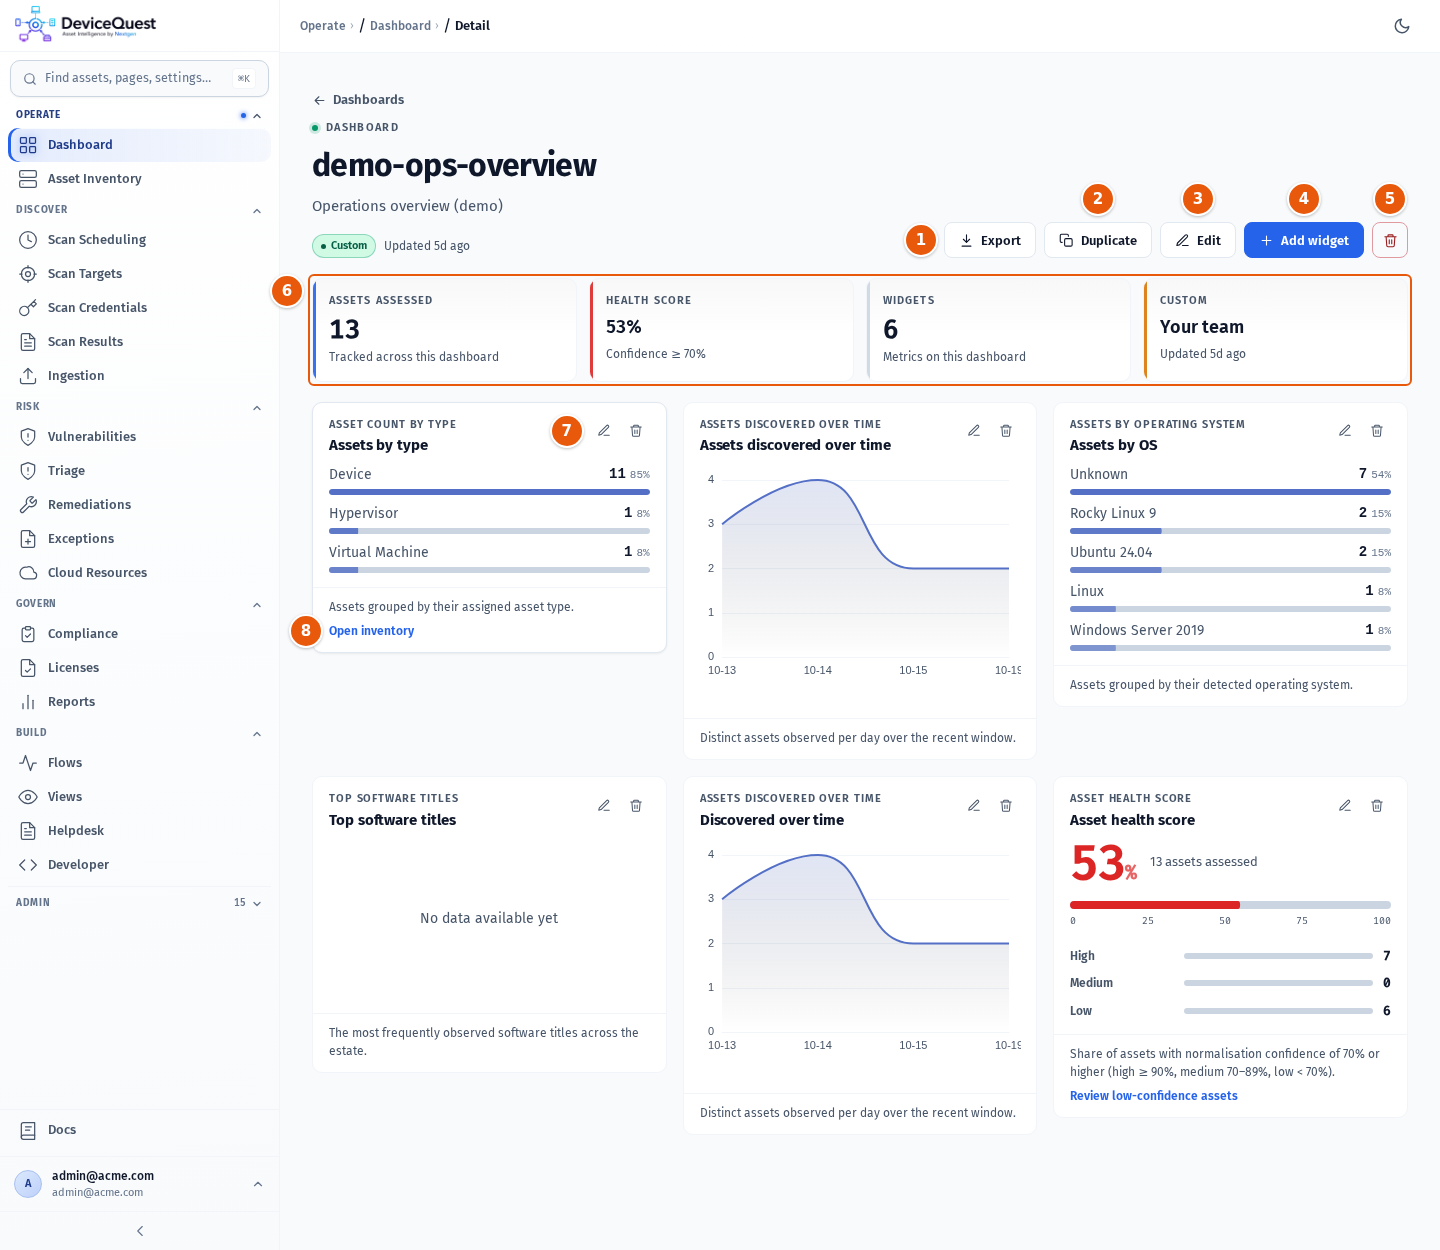Delete the Assets by OS widget
The height and width of the screenshot is (1250, 1440).
coord(1377,431)
